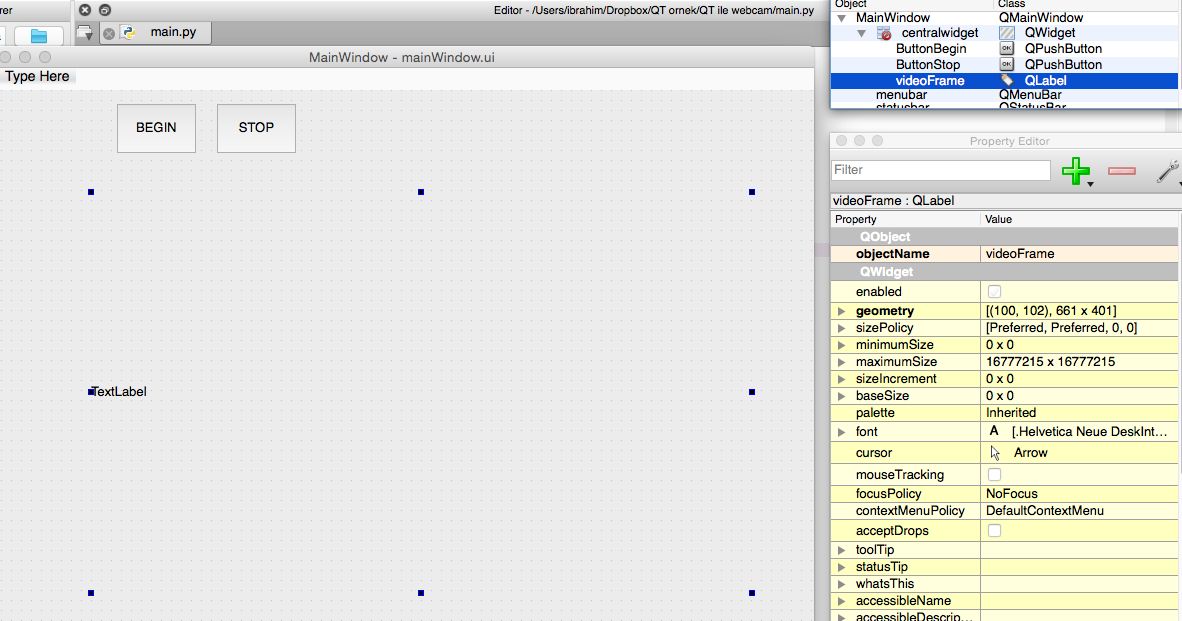The width and height of the screenshot is (1182, 621).
Task: Expand the geometry property
Action: click(841, 310)
